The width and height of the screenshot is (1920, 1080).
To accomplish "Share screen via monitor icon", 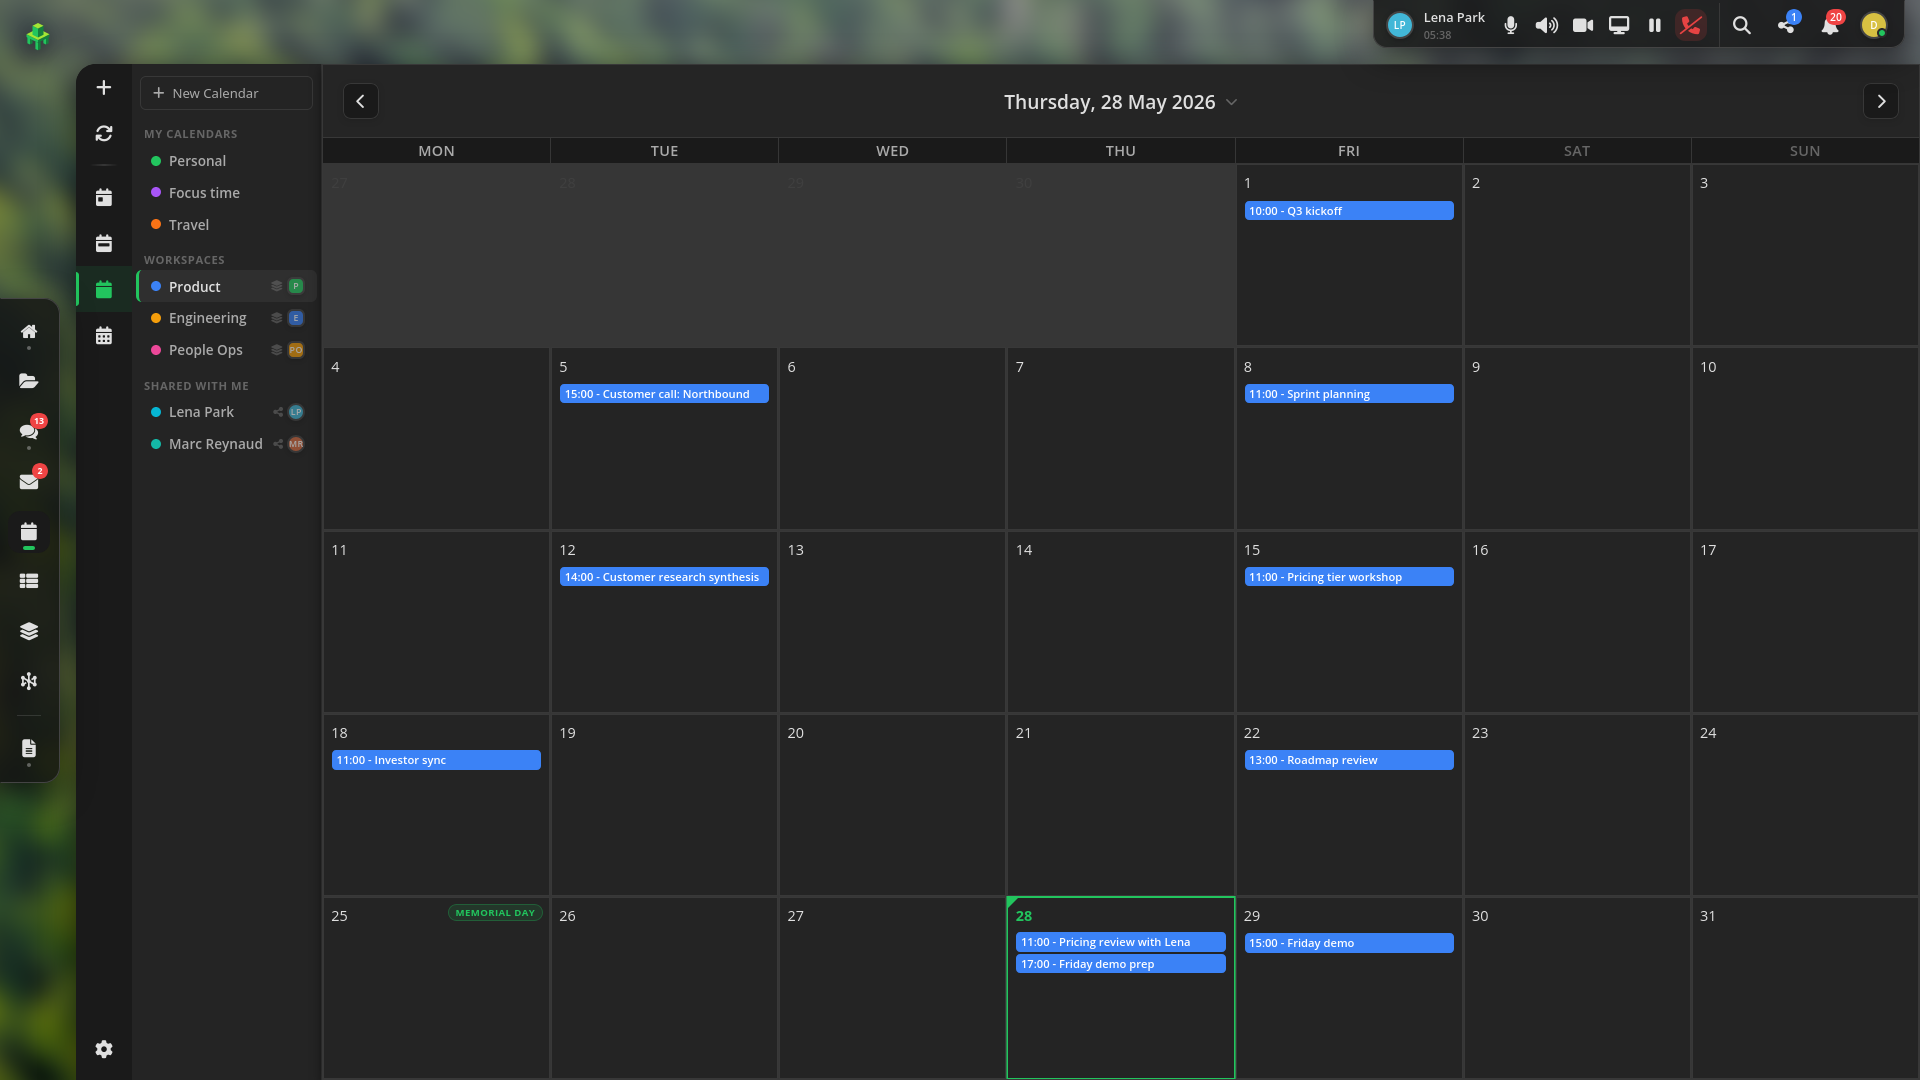I will click(1619, 26).
